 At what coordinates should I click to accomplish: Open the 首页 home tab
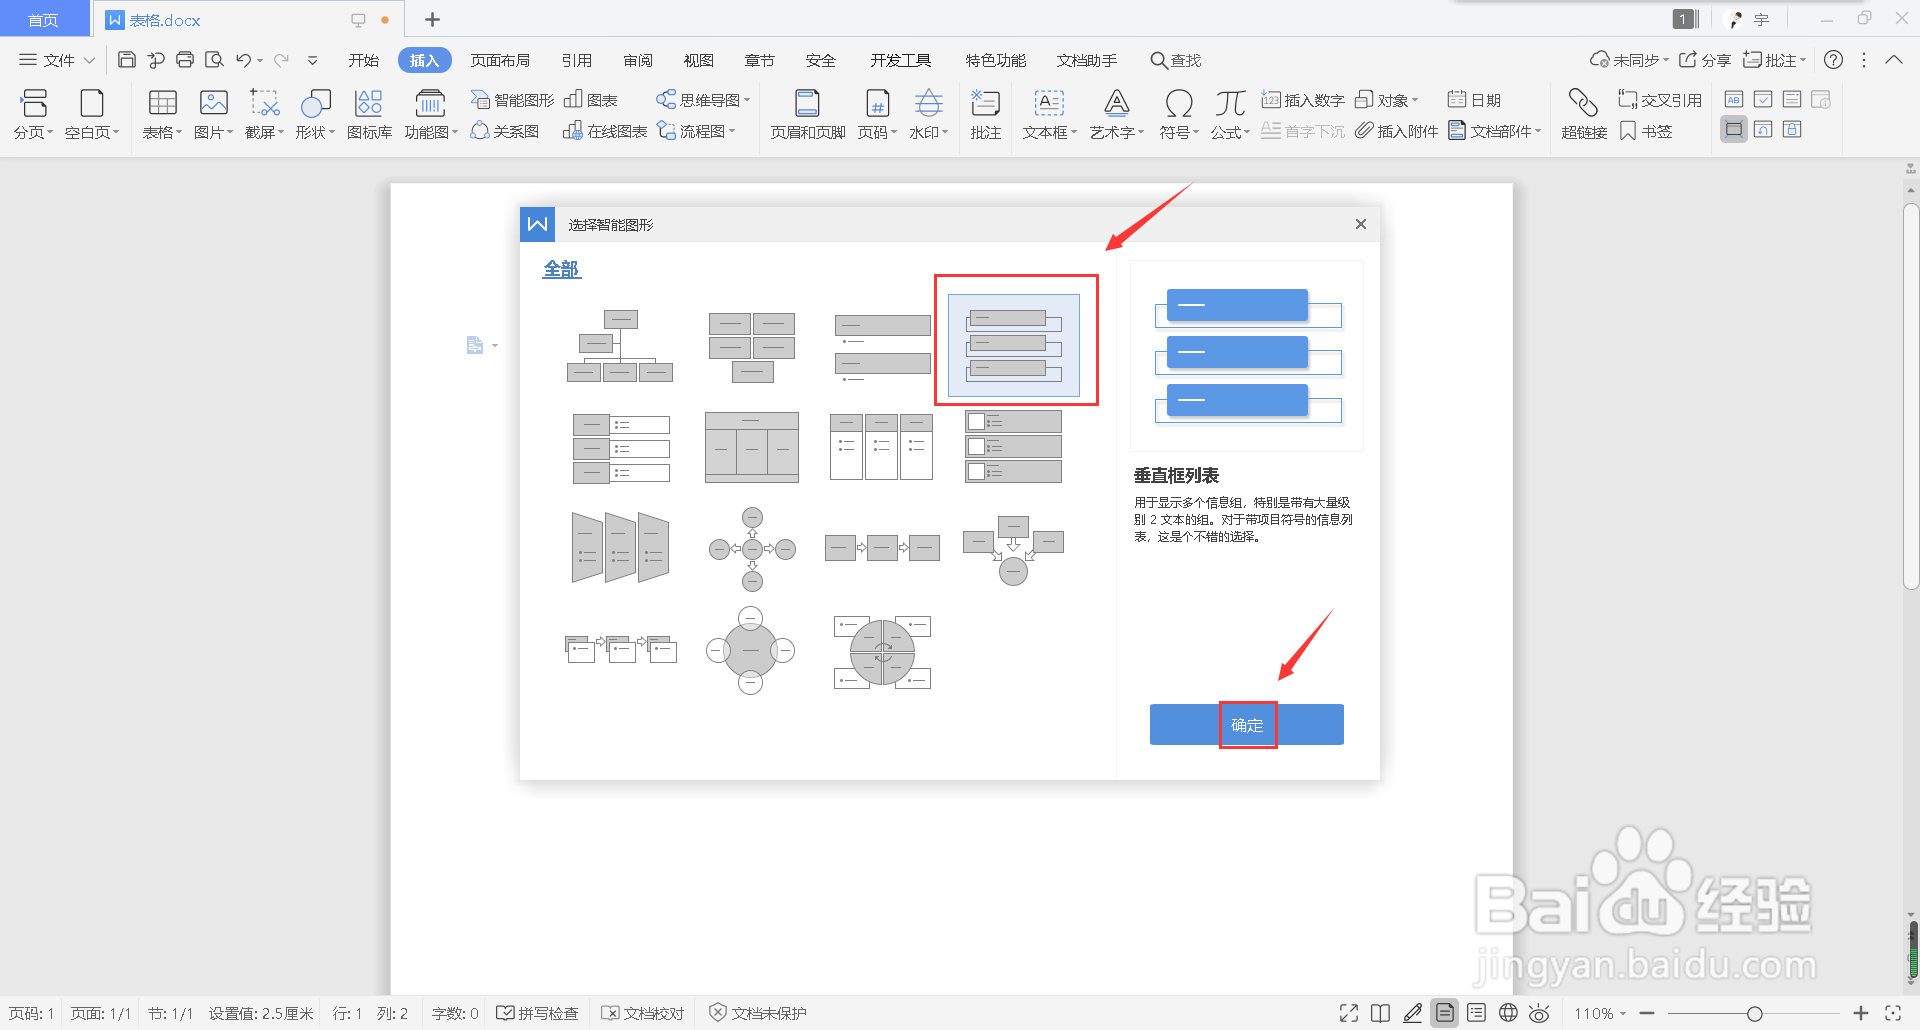point(43,20)
